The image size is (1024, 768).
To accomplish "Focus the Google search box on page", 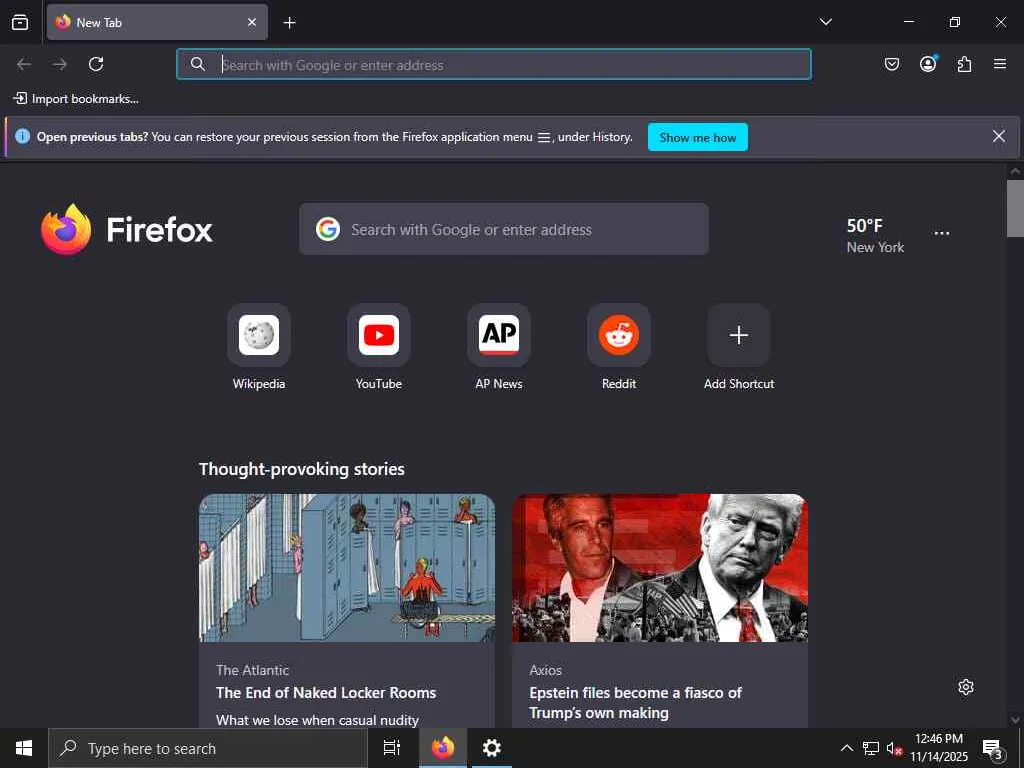I will (x=504, y=229).
